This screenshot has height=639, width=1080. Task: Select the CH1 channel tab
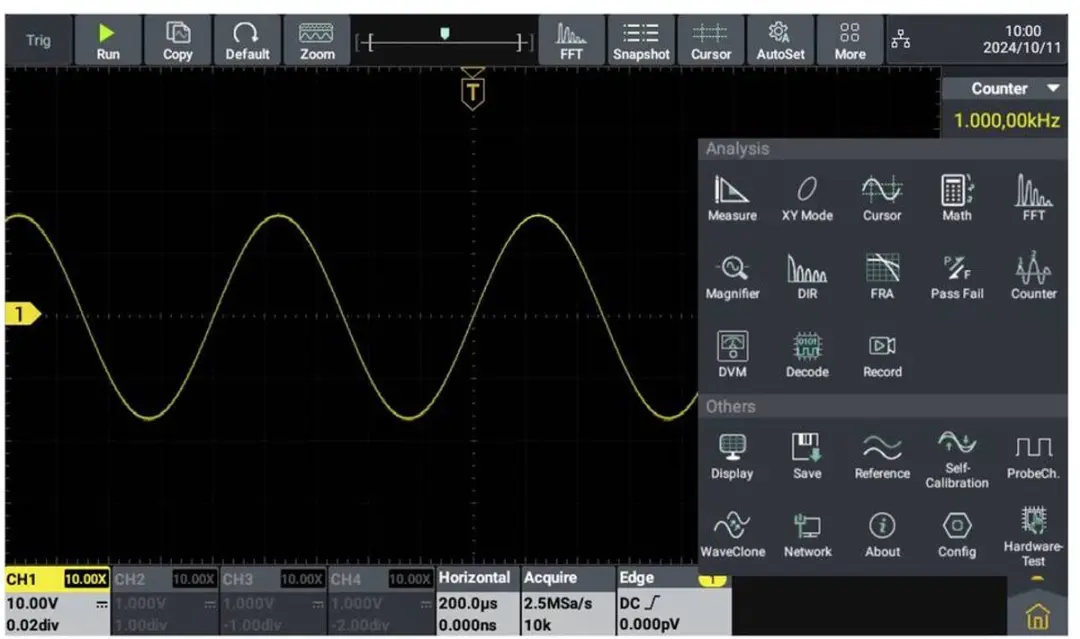(x=57, y=601)
